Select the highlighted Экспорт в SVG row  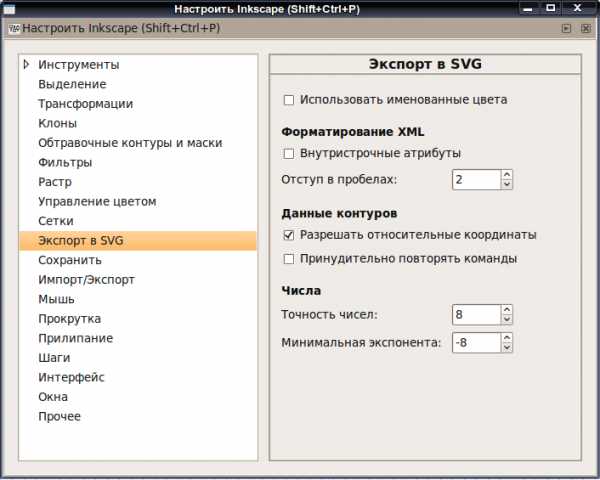pyautogui.click(x=138, y=241)
